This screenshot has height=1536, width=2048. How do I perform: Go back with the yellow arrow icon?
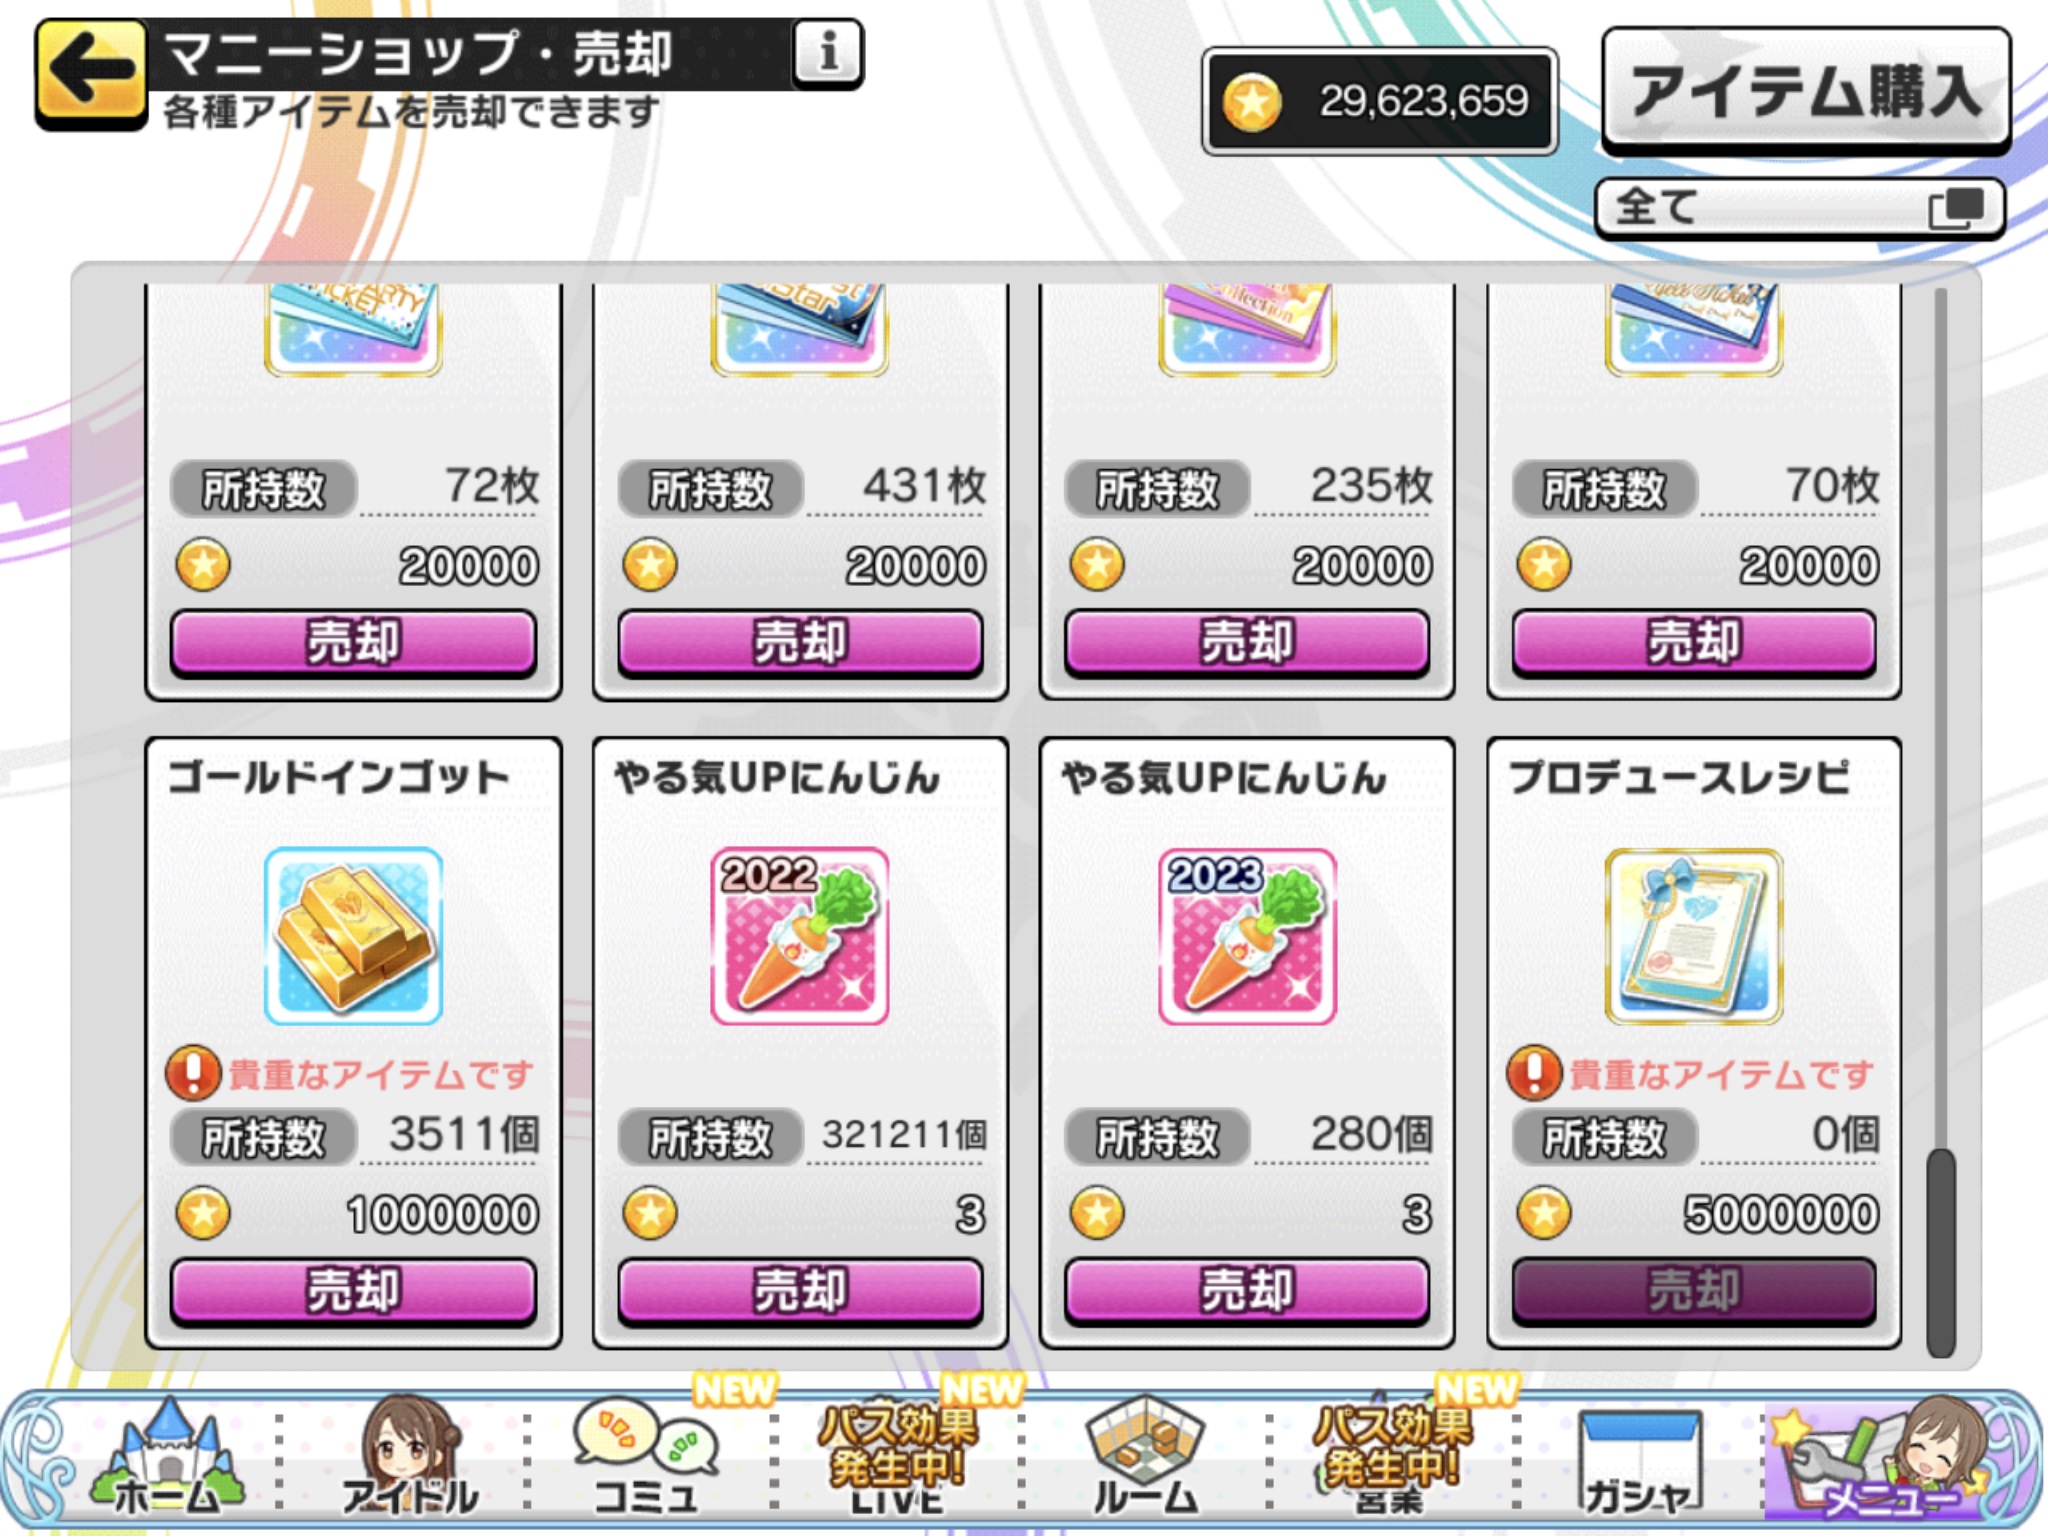(x=91, y=72)
